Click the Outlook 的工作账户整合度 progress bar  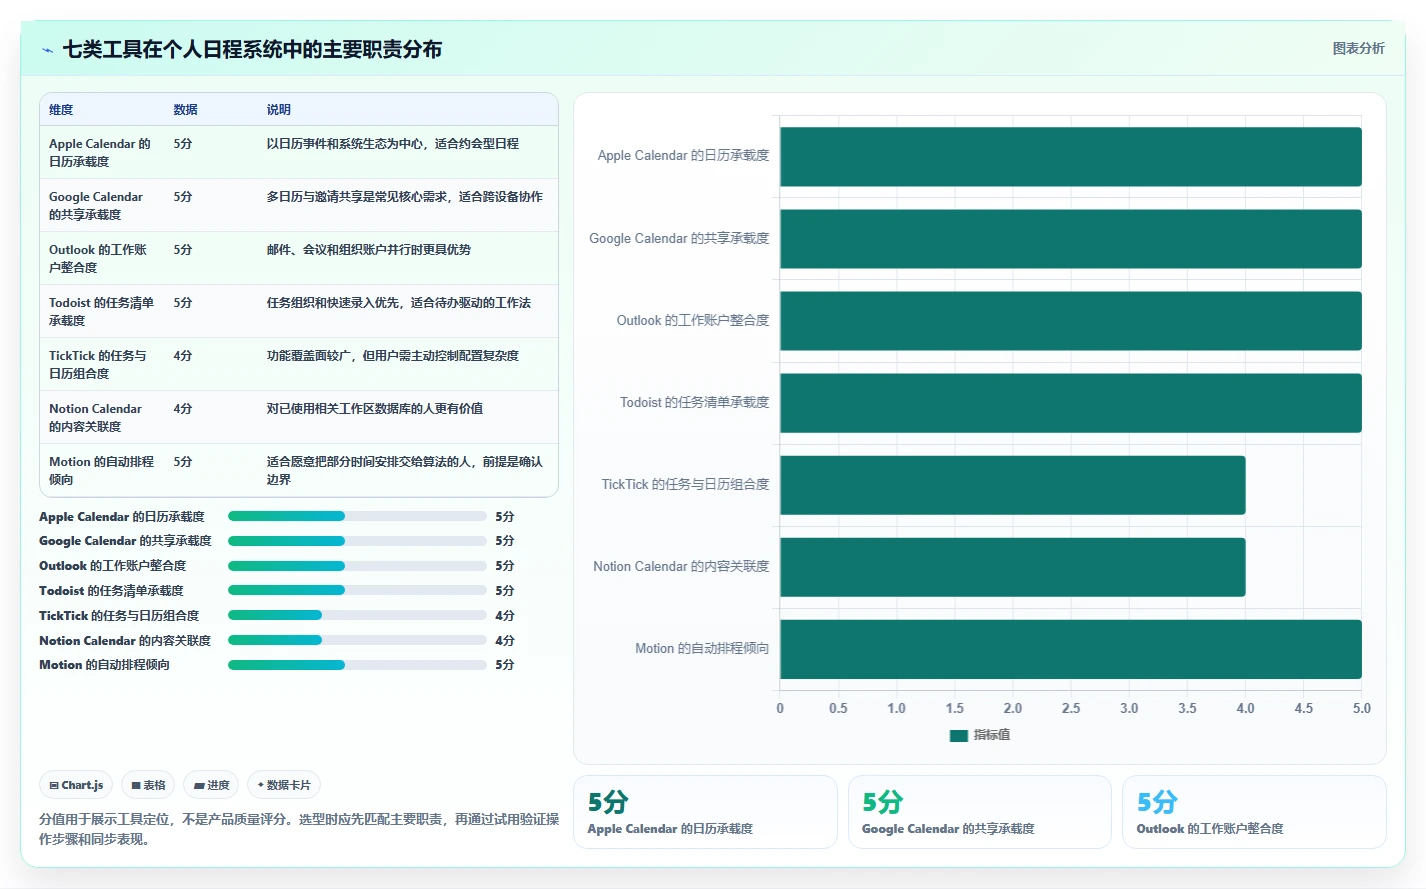pyautogui.click(x=357, y=566)
